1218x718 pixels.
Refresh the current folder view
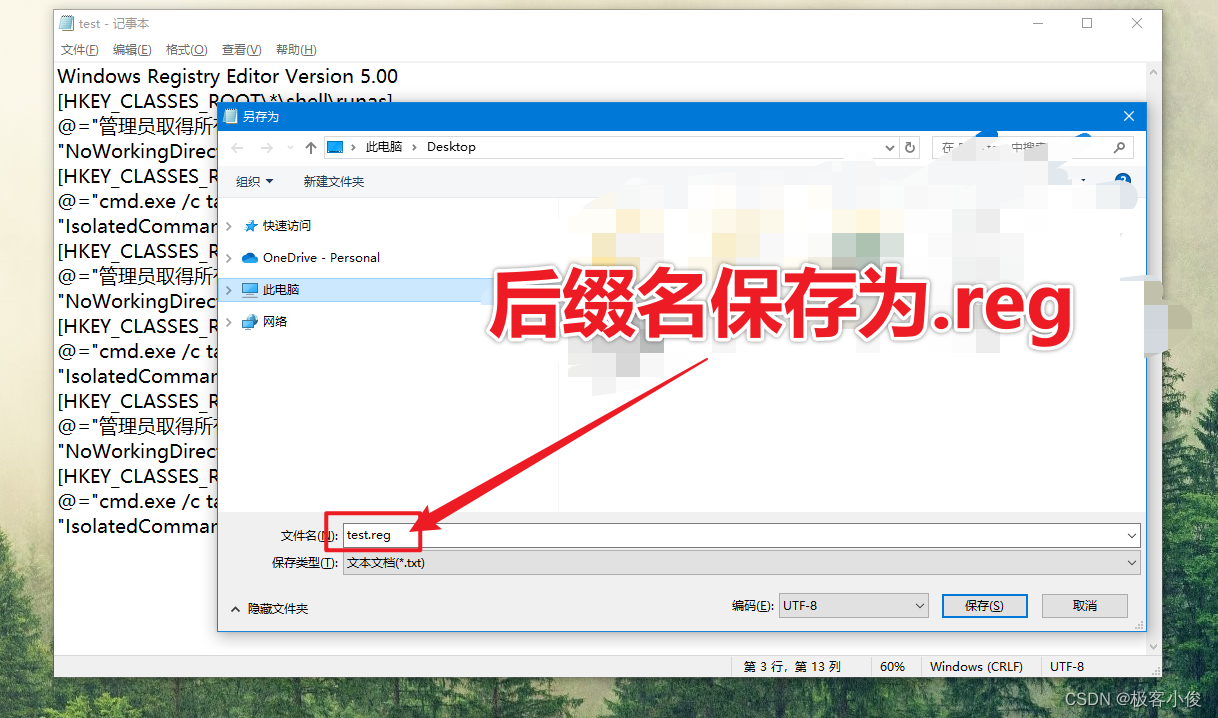909,147
